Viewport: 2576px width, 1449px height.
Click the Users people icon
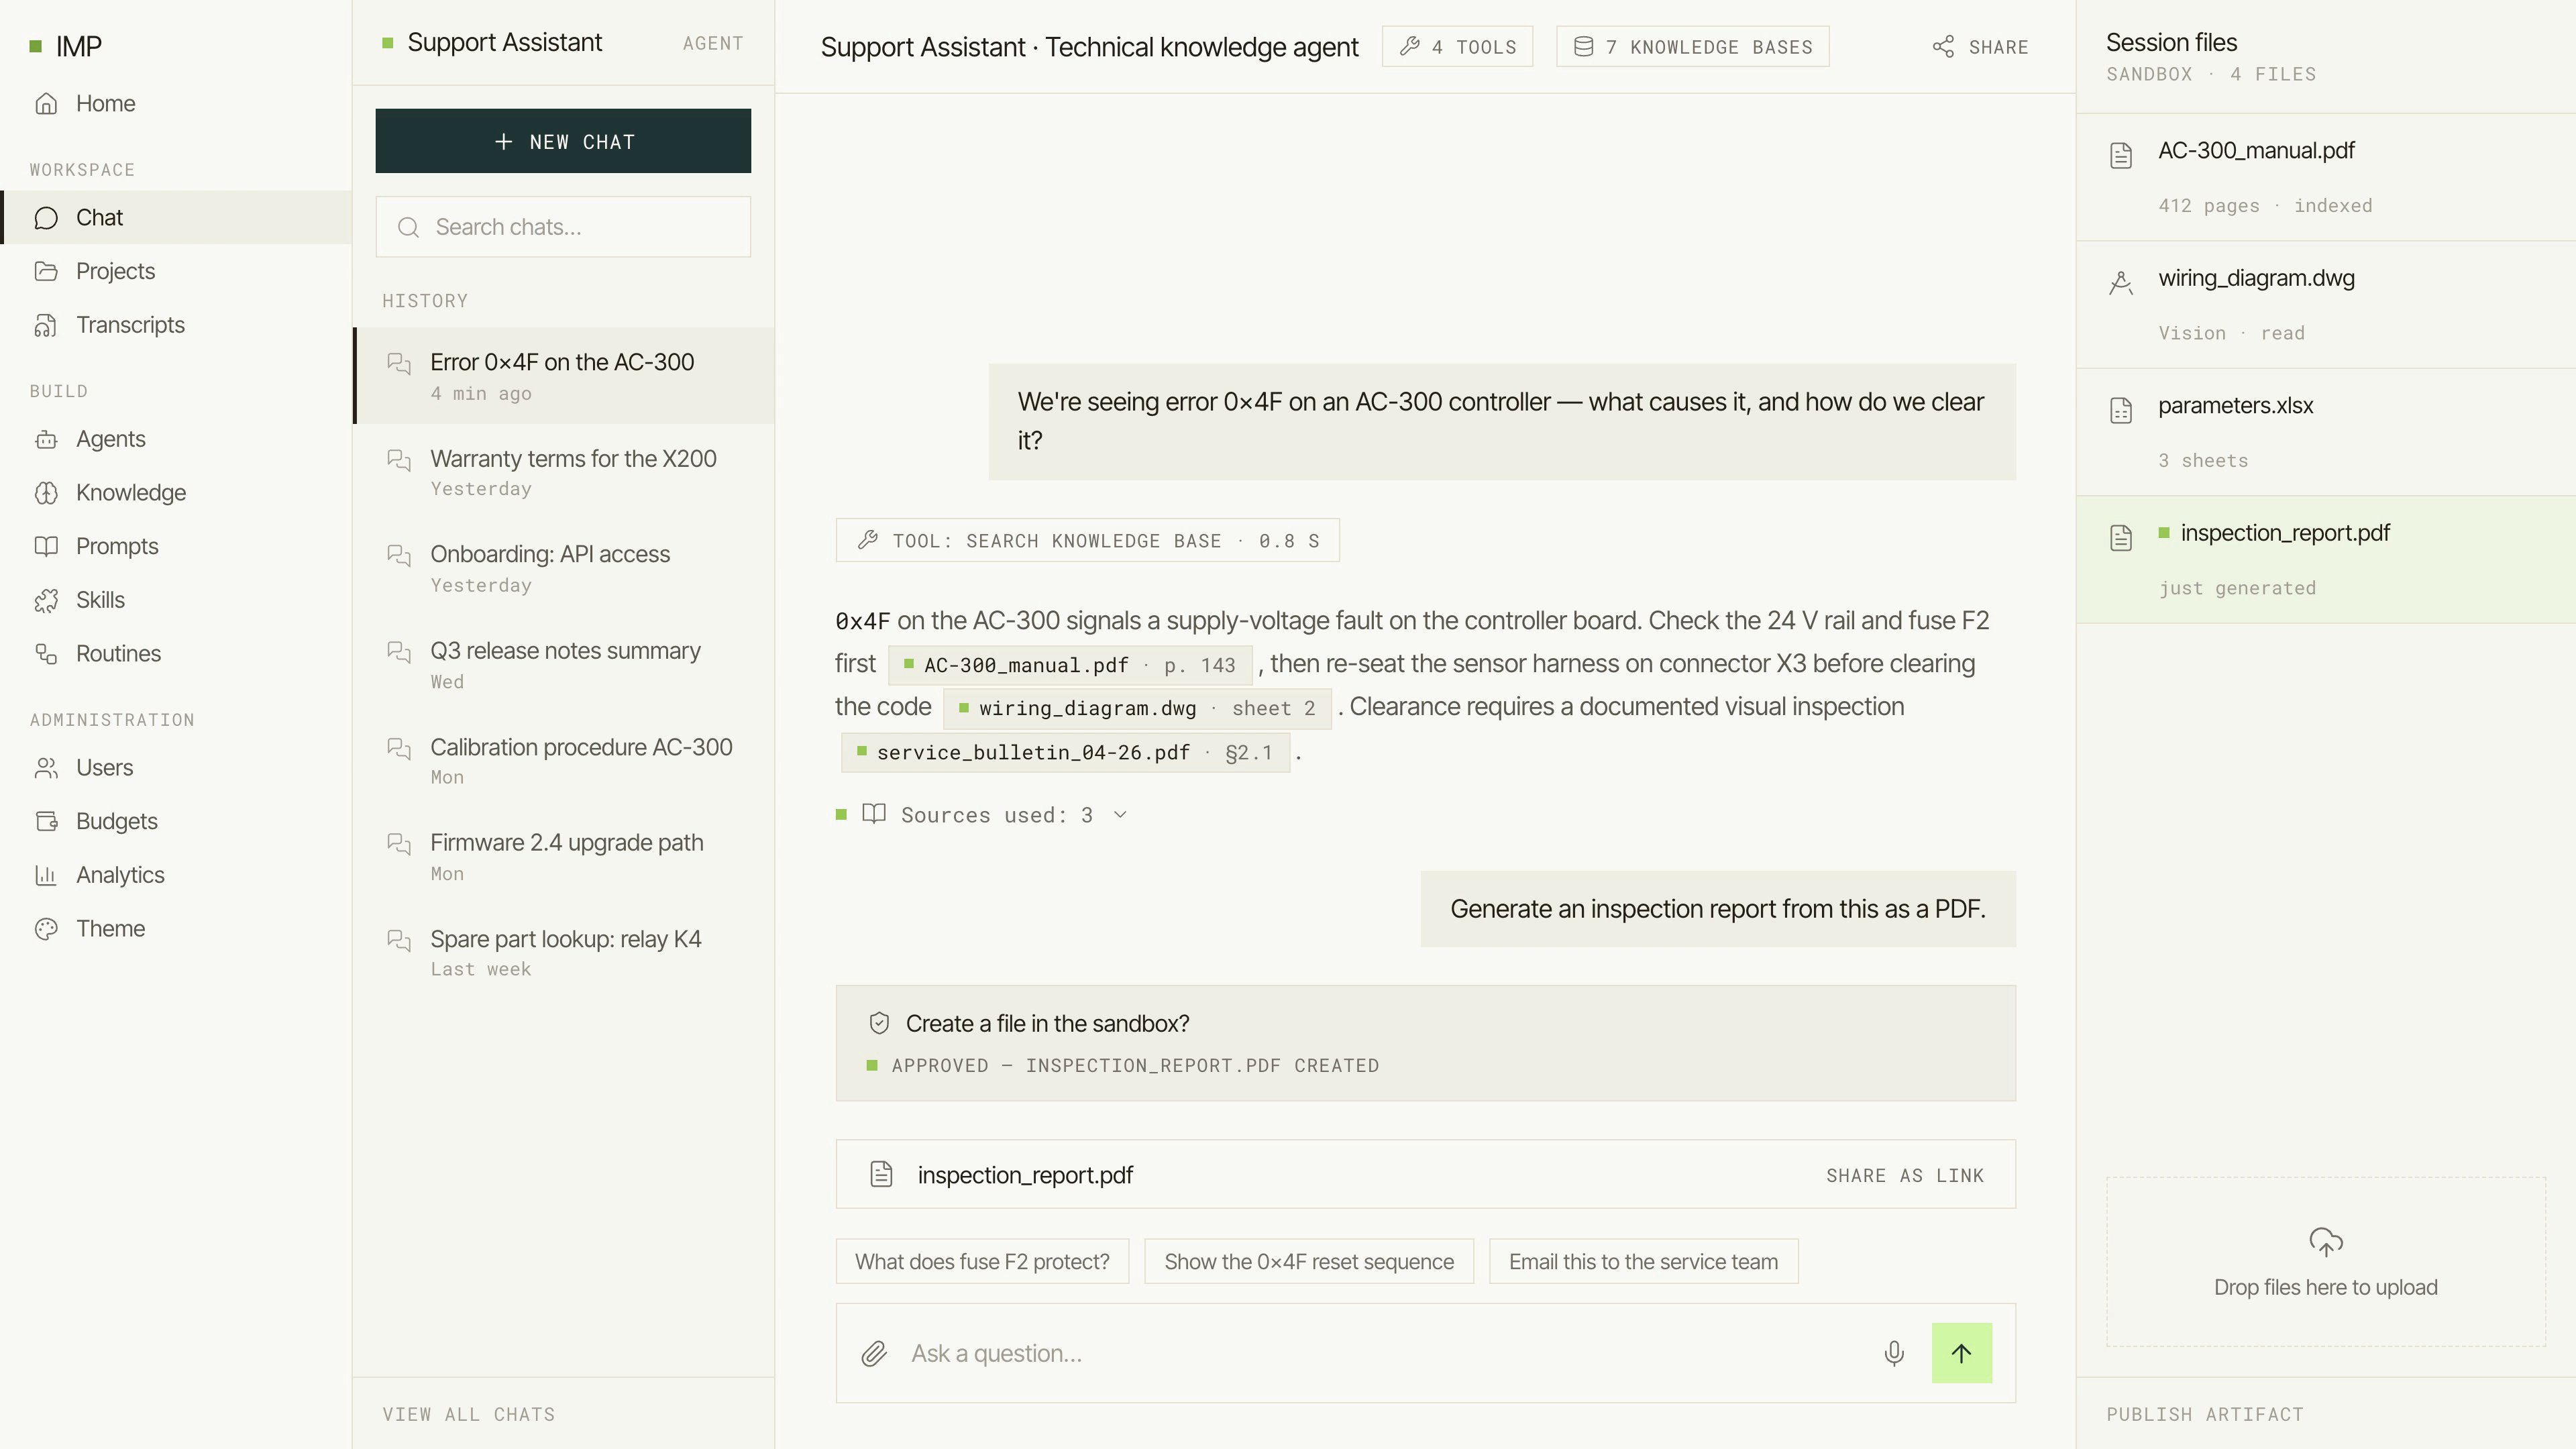pos(46,768)
